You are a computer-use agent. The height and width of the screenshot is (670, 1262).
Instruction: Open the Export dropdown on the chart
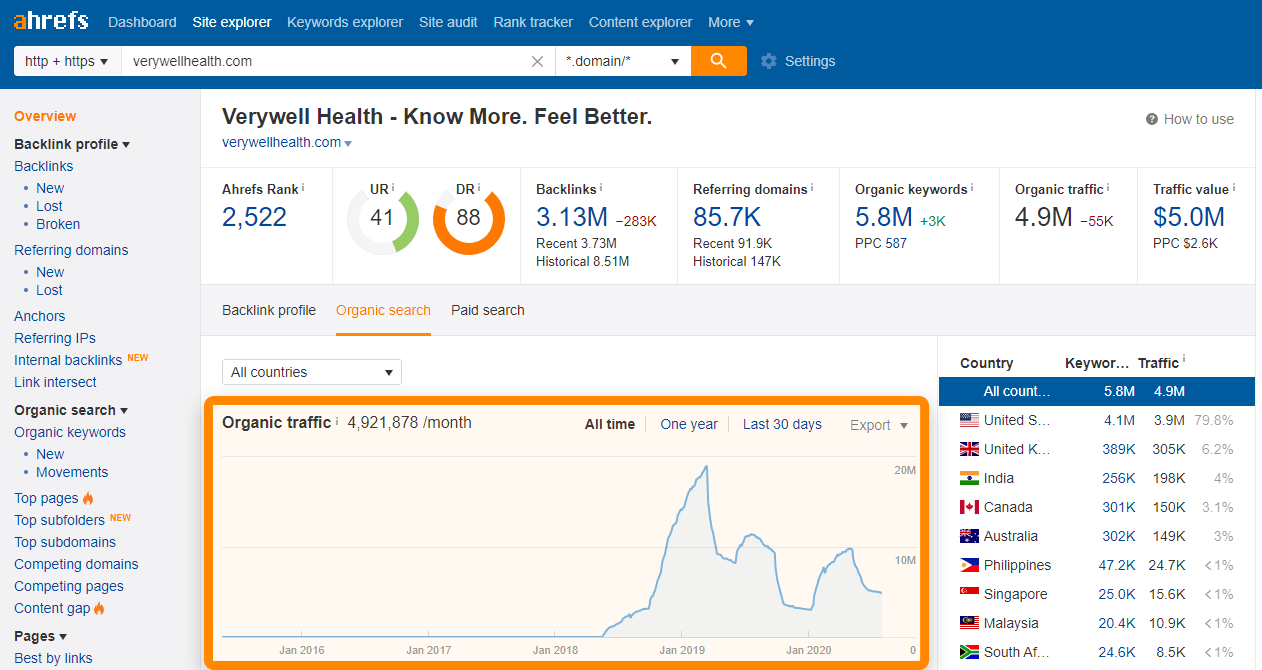877,425
